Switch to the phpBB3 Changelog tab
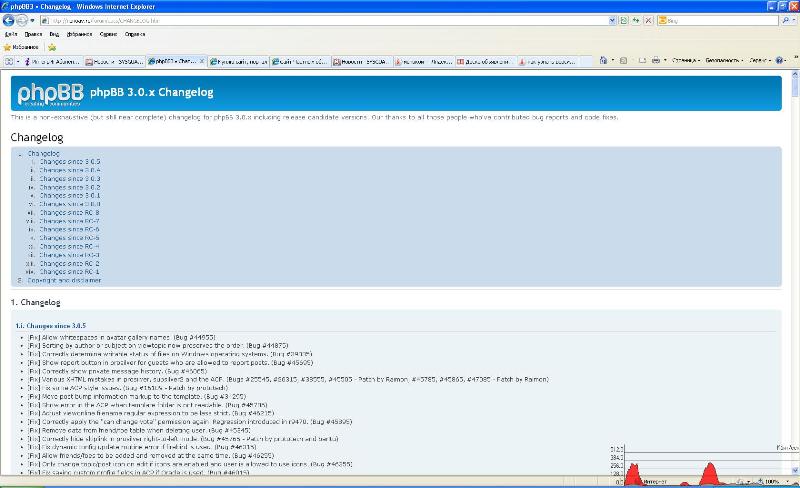The width and height of the screenshot is (800, 488). pos(176,61)
